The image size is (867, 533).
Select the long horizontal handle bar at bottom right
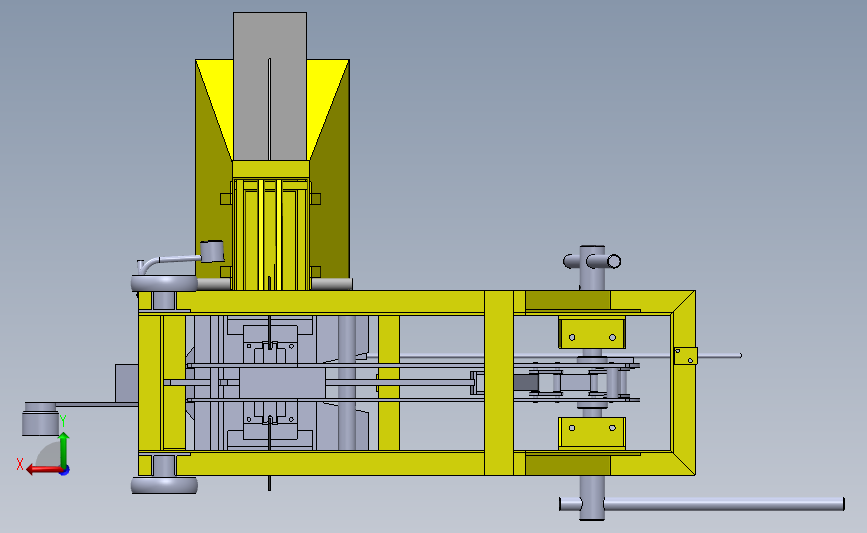pyautogui.click(x=702, y=504)
